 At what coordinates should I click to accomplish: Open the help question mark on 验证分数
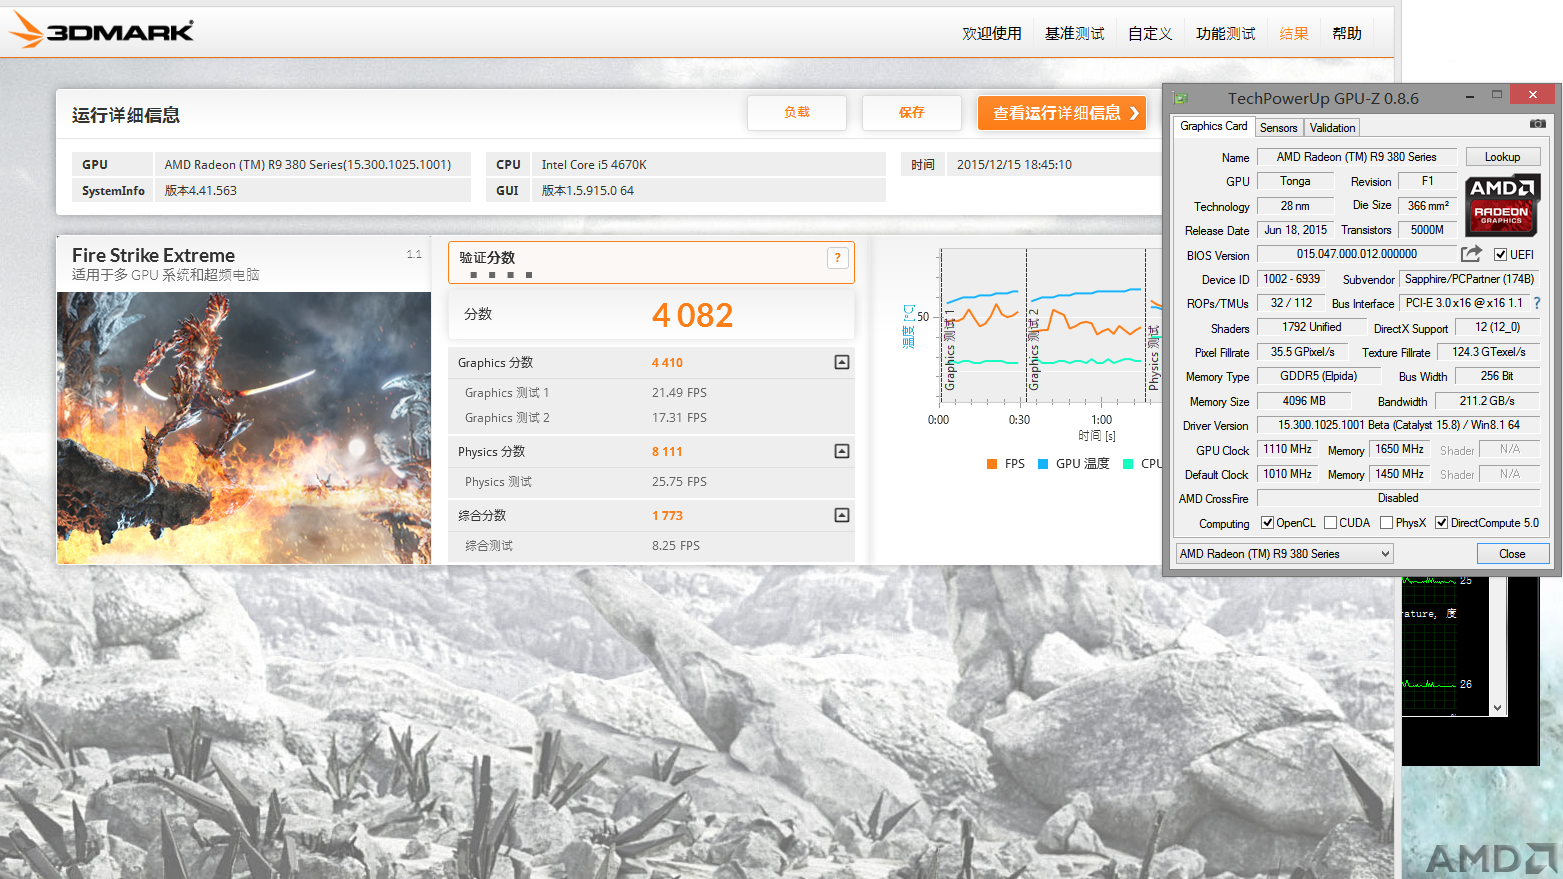click(x=838, y=258)
